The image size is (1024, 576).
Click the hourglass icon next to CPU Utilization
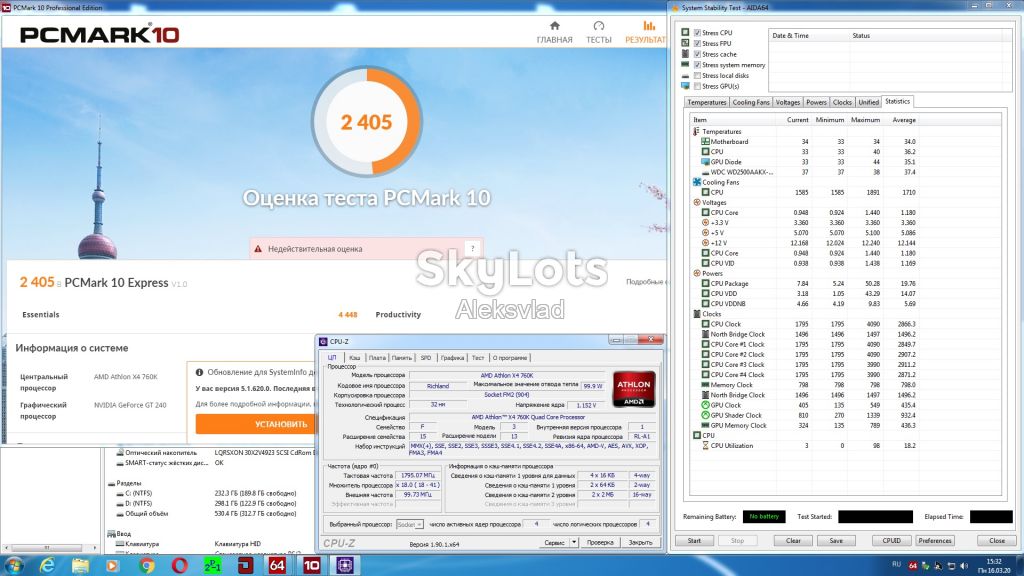pyautogui.click(x=705, y=445)
